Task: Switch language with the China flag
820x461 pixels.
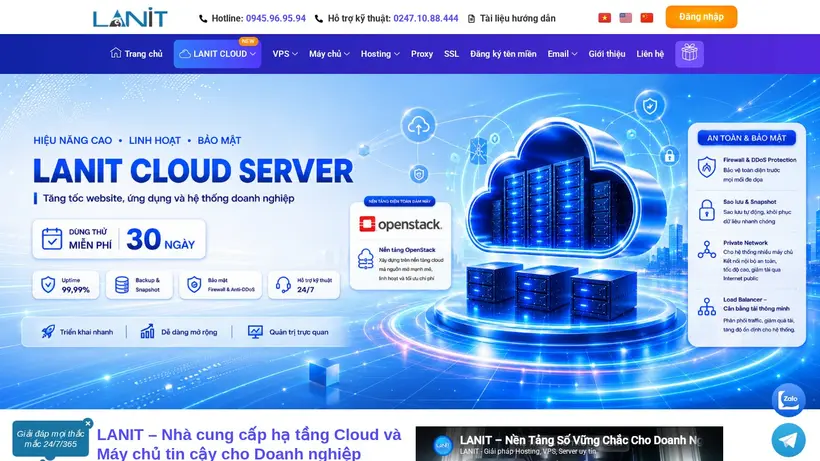Action: point(647,18)
